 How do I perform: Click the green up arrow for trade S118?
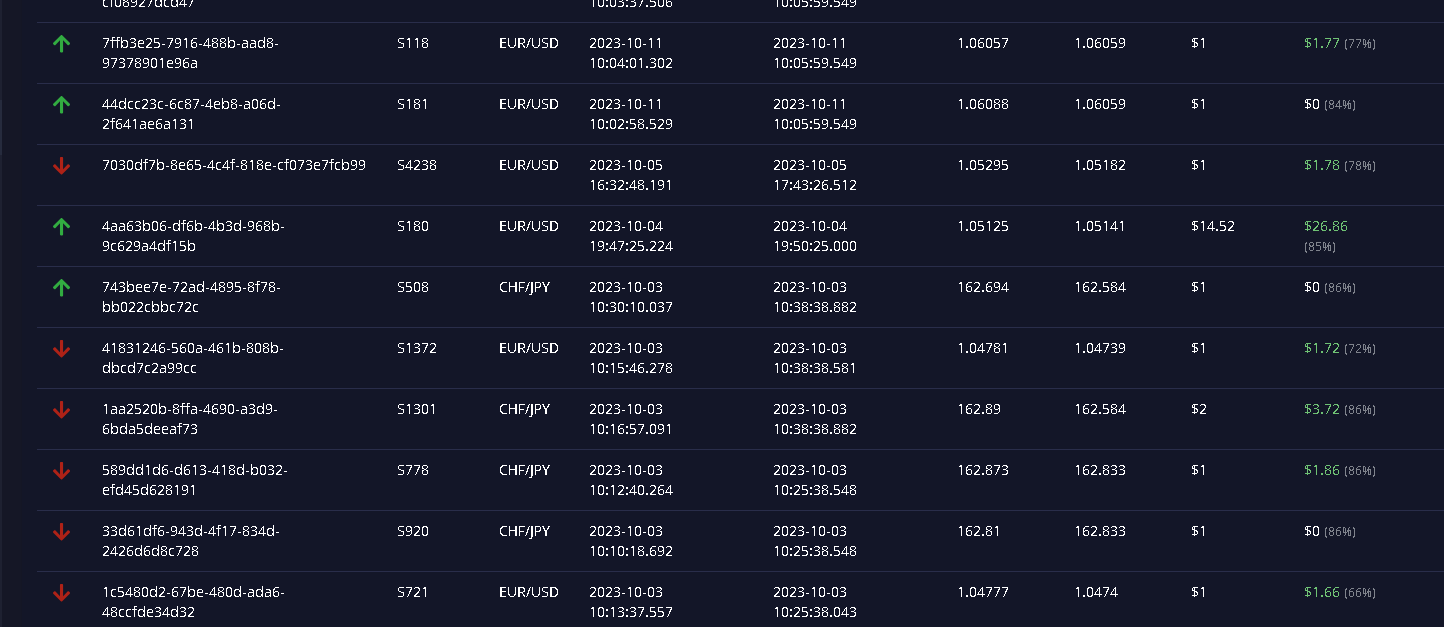(61, 44)
